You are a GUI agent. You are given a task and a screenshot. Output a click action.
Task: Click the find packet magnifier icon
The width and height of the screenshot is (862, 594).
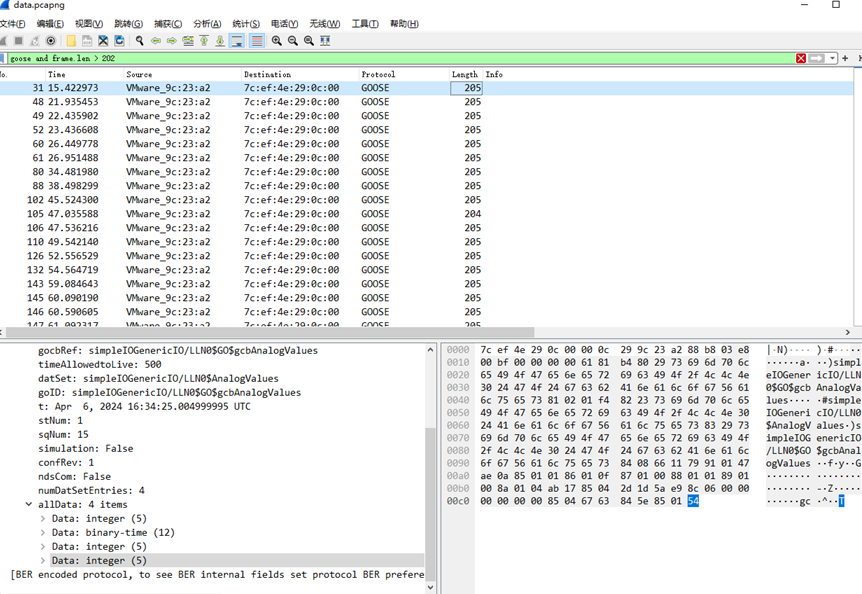click(139, 41)
